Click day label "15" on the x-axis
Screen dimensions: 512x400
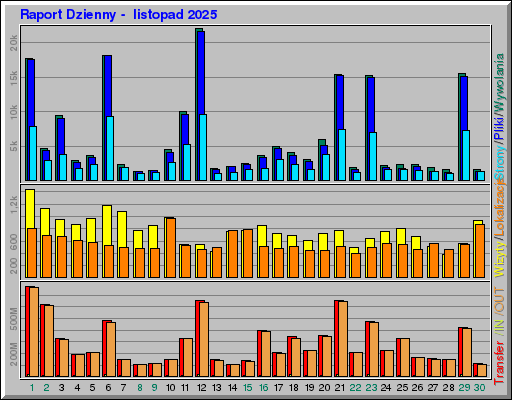248,388
